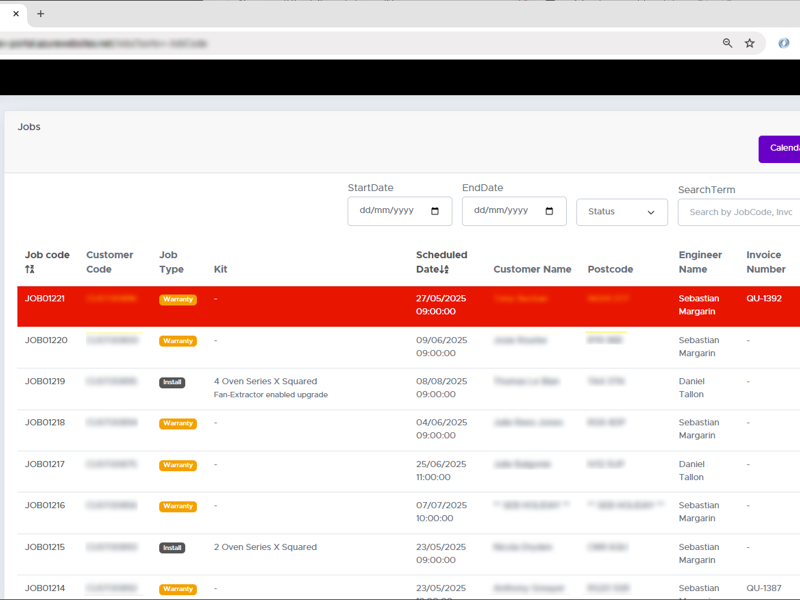Click the Warranty badge on JOB01217
This screenshot has height=600, width=800.
click(x=177, y=464)
